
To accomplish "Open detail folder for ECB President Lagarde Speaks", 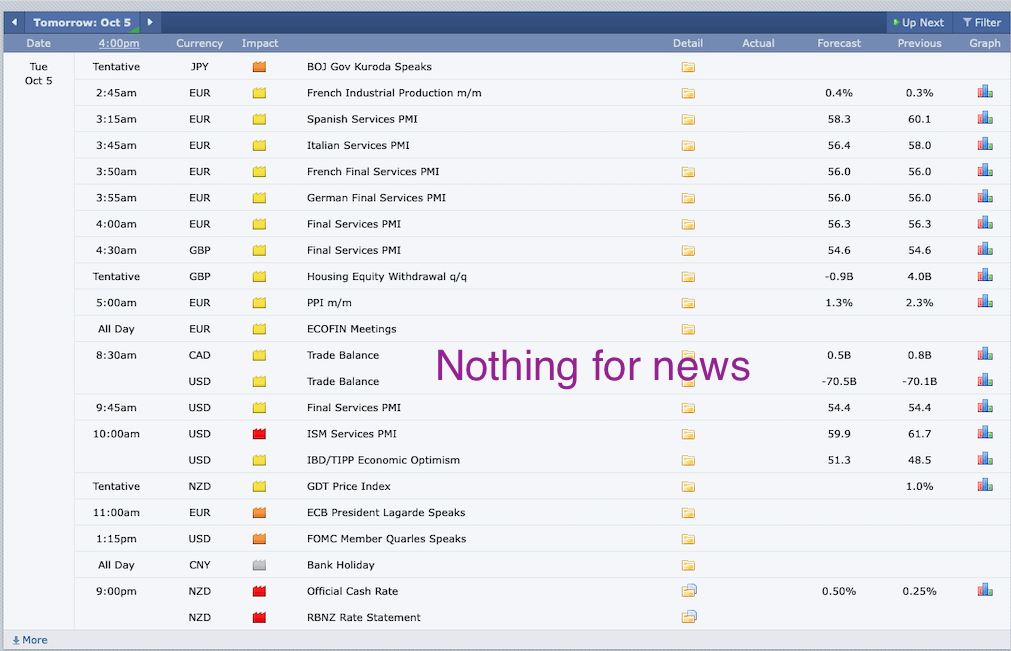I will (688, 513).
